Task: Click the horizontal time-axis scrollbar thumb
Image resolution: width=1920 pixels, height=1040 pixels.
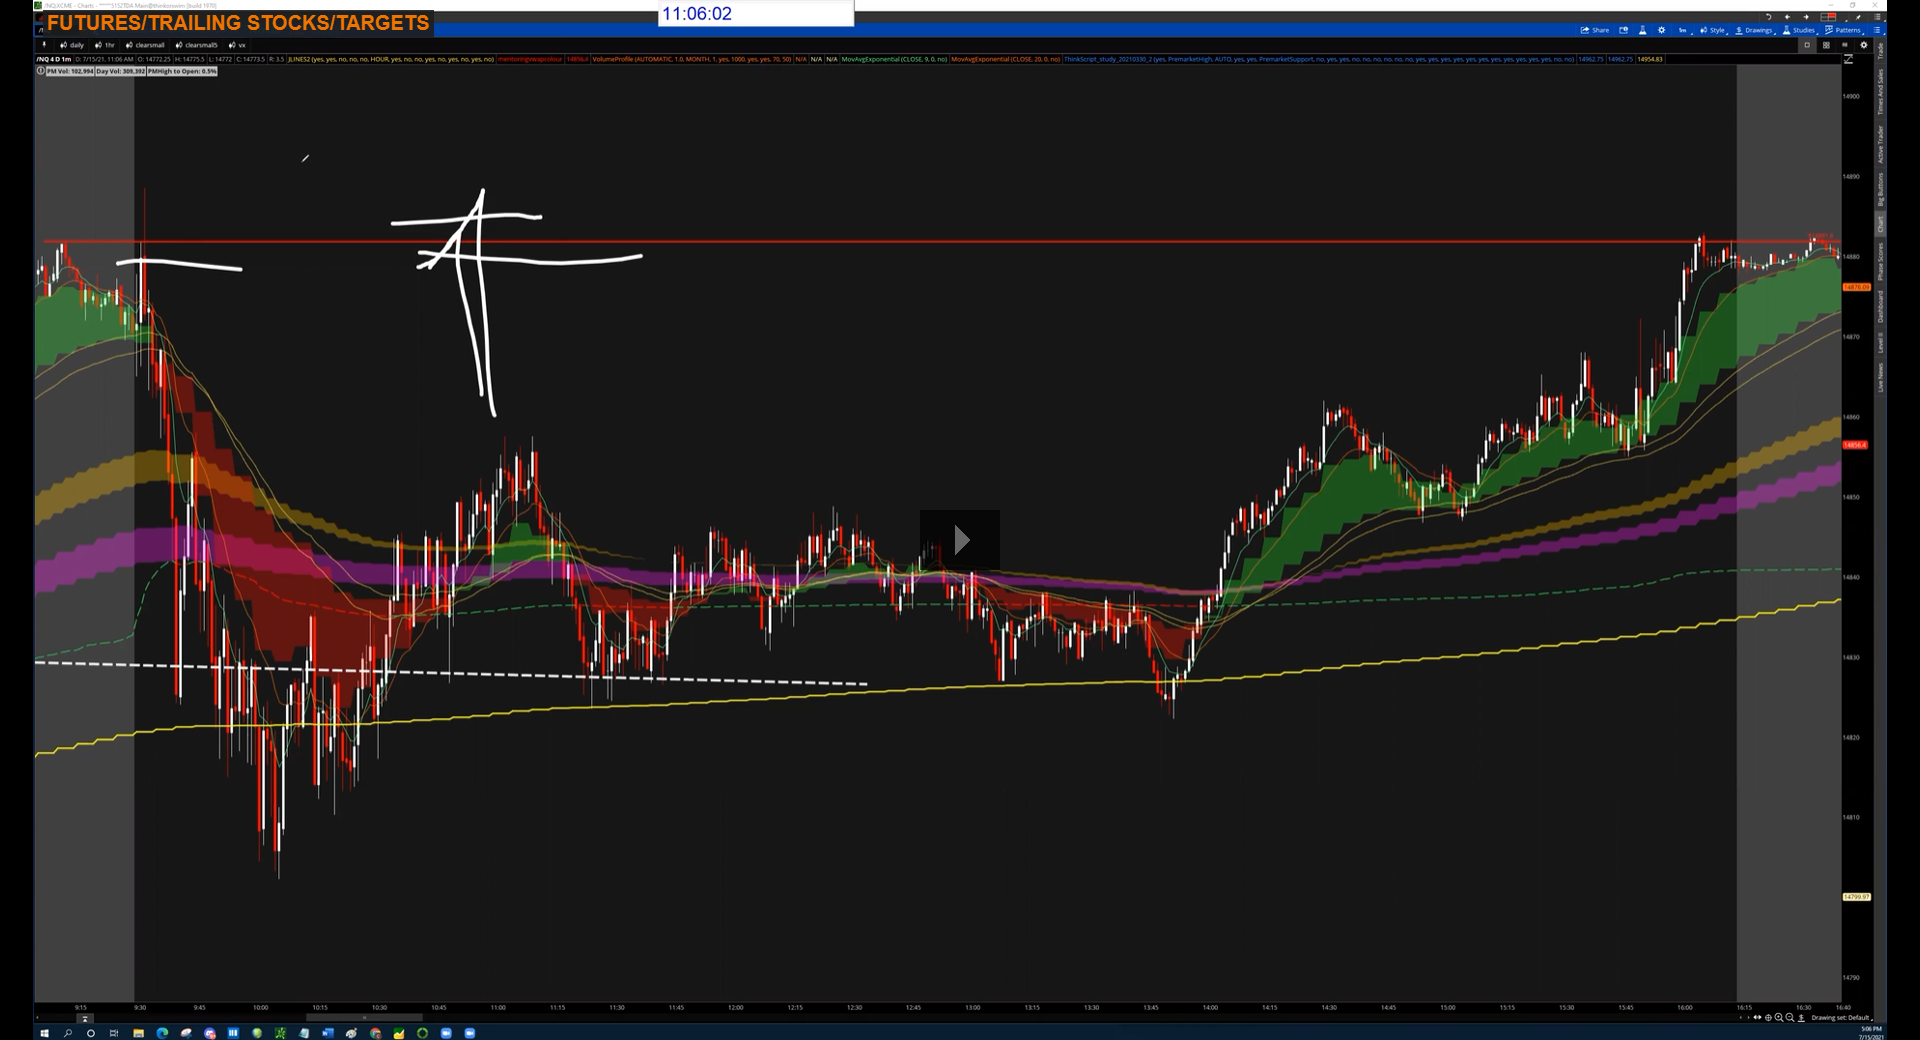Action: (364, 1018)
